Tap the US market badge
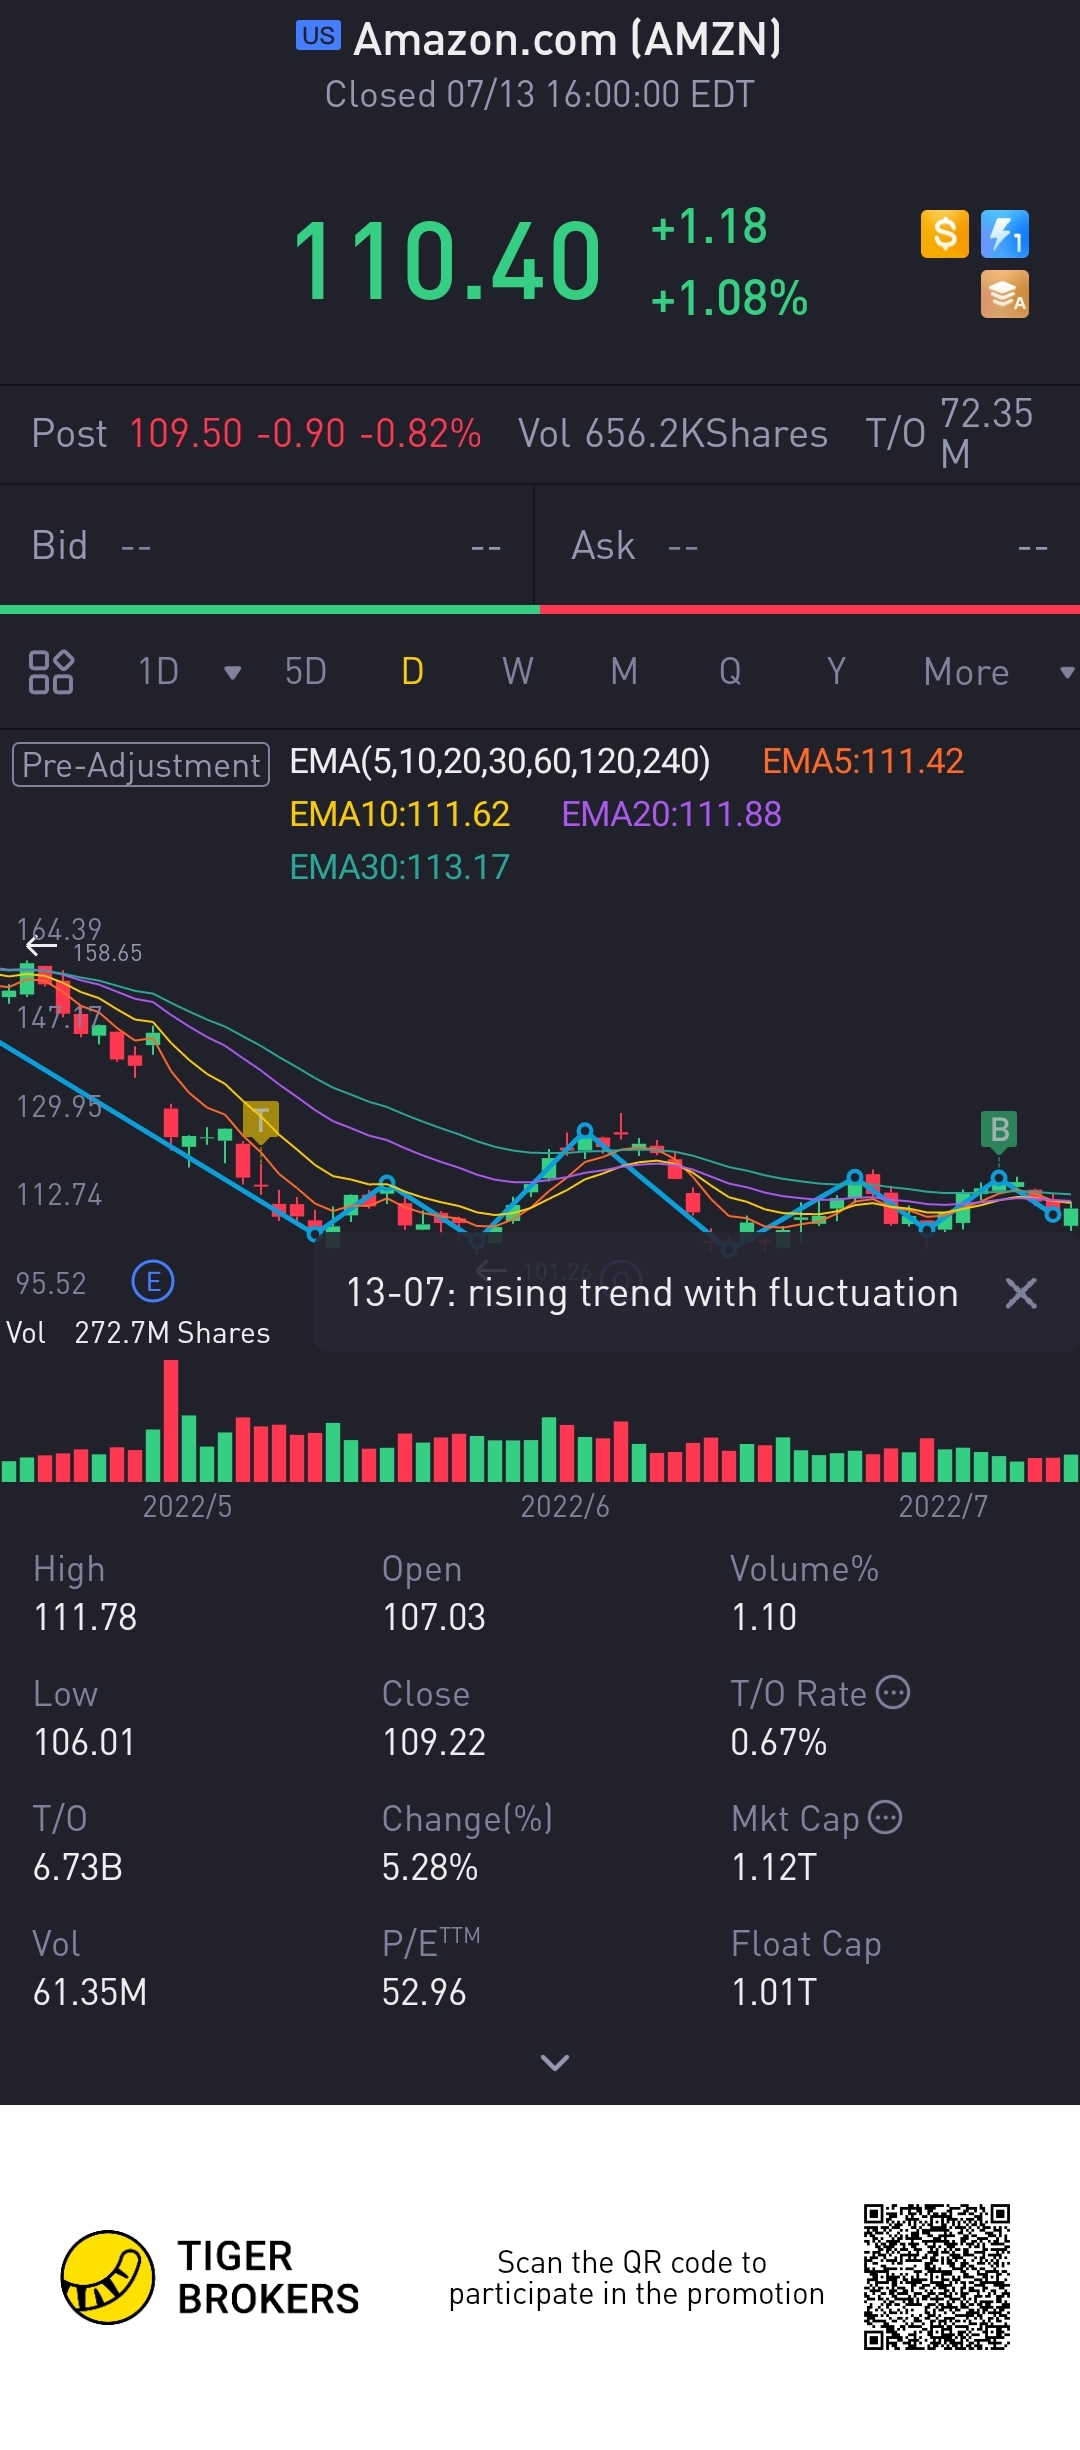The image size is (1080, 2450). tap(318, 36)
